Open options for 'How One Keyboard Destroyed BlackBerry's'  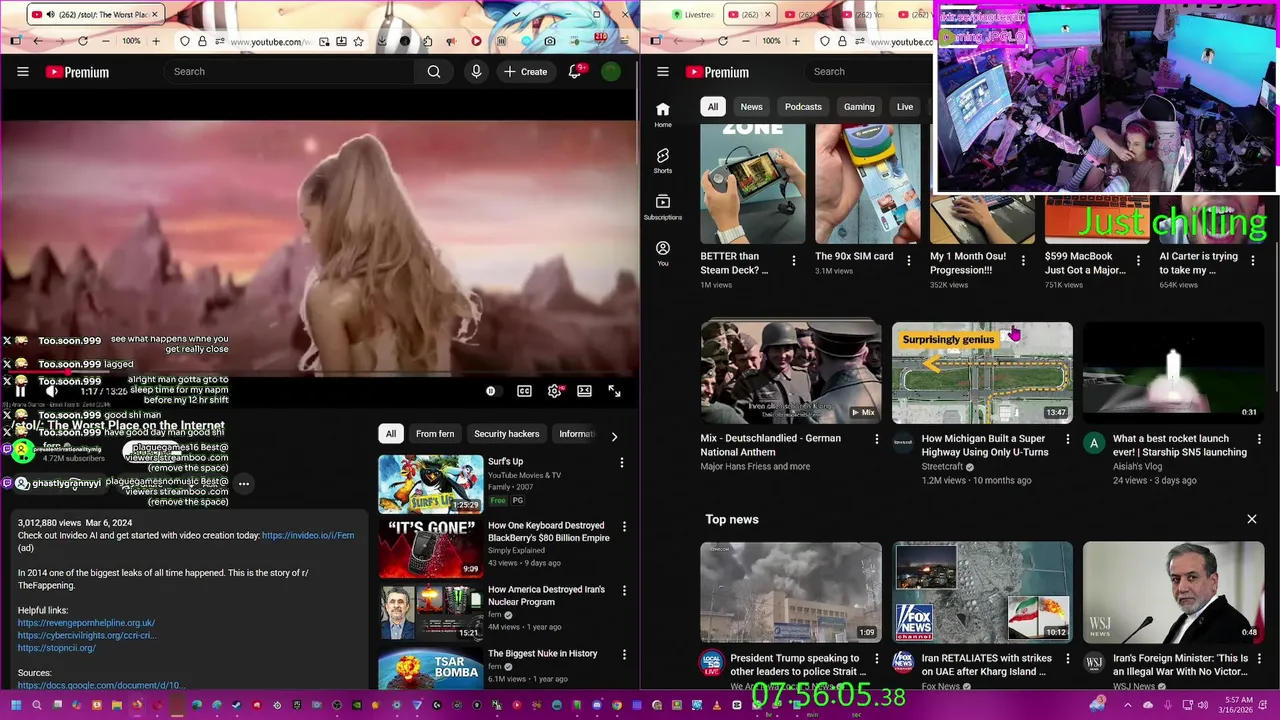pos(624,527)
